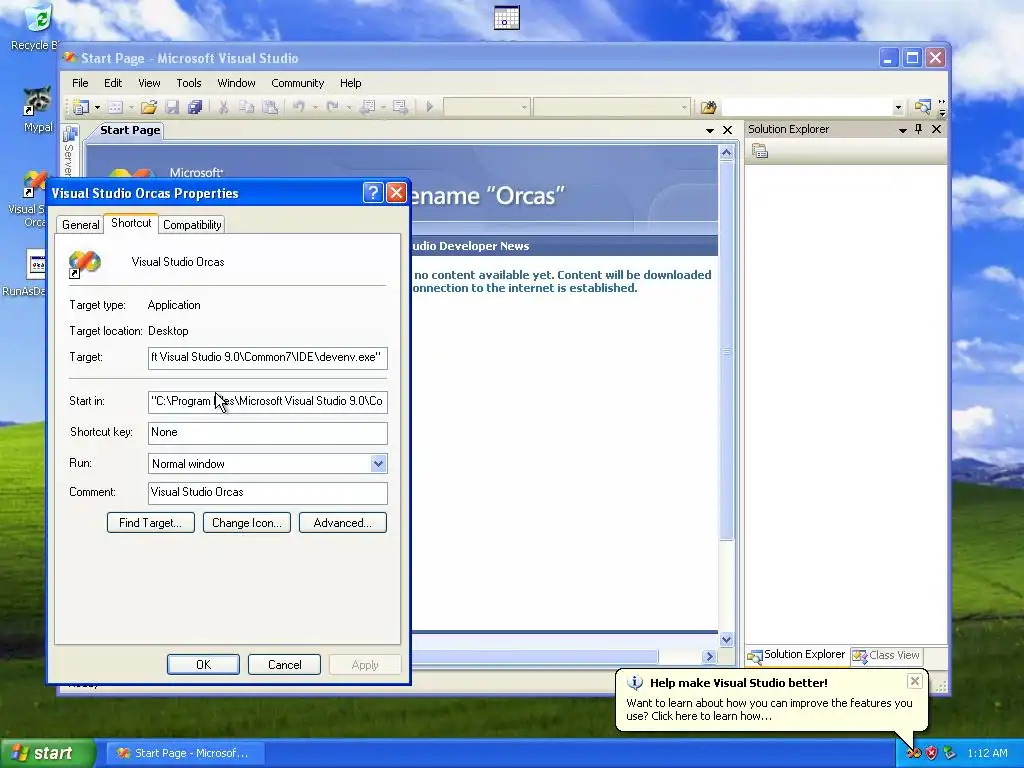Click the Start Page scroll up arrow
Screen dimensions: 1024x768
point(726,153)
